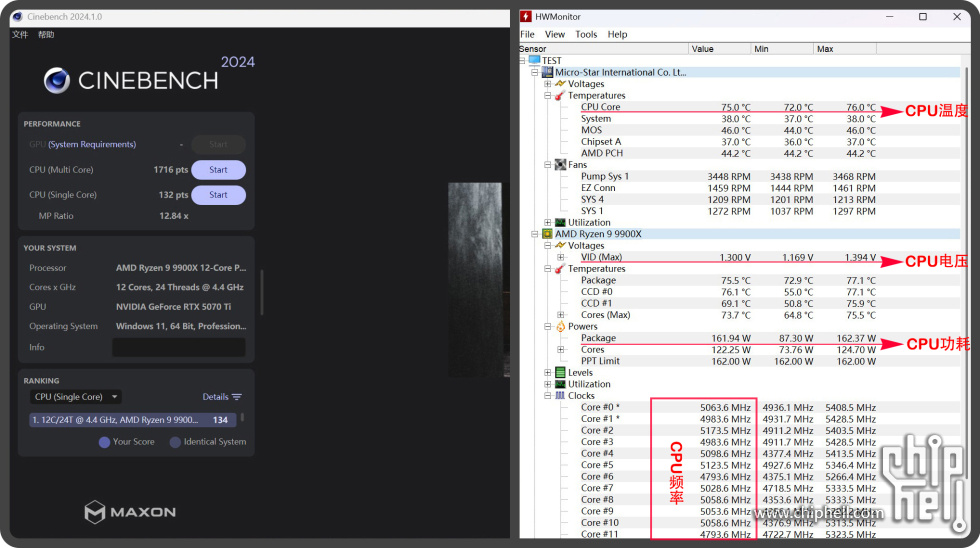Click the Micro-Star motherboard icon
This screenshot has height=548, width=980.
(x=548, y=72)
